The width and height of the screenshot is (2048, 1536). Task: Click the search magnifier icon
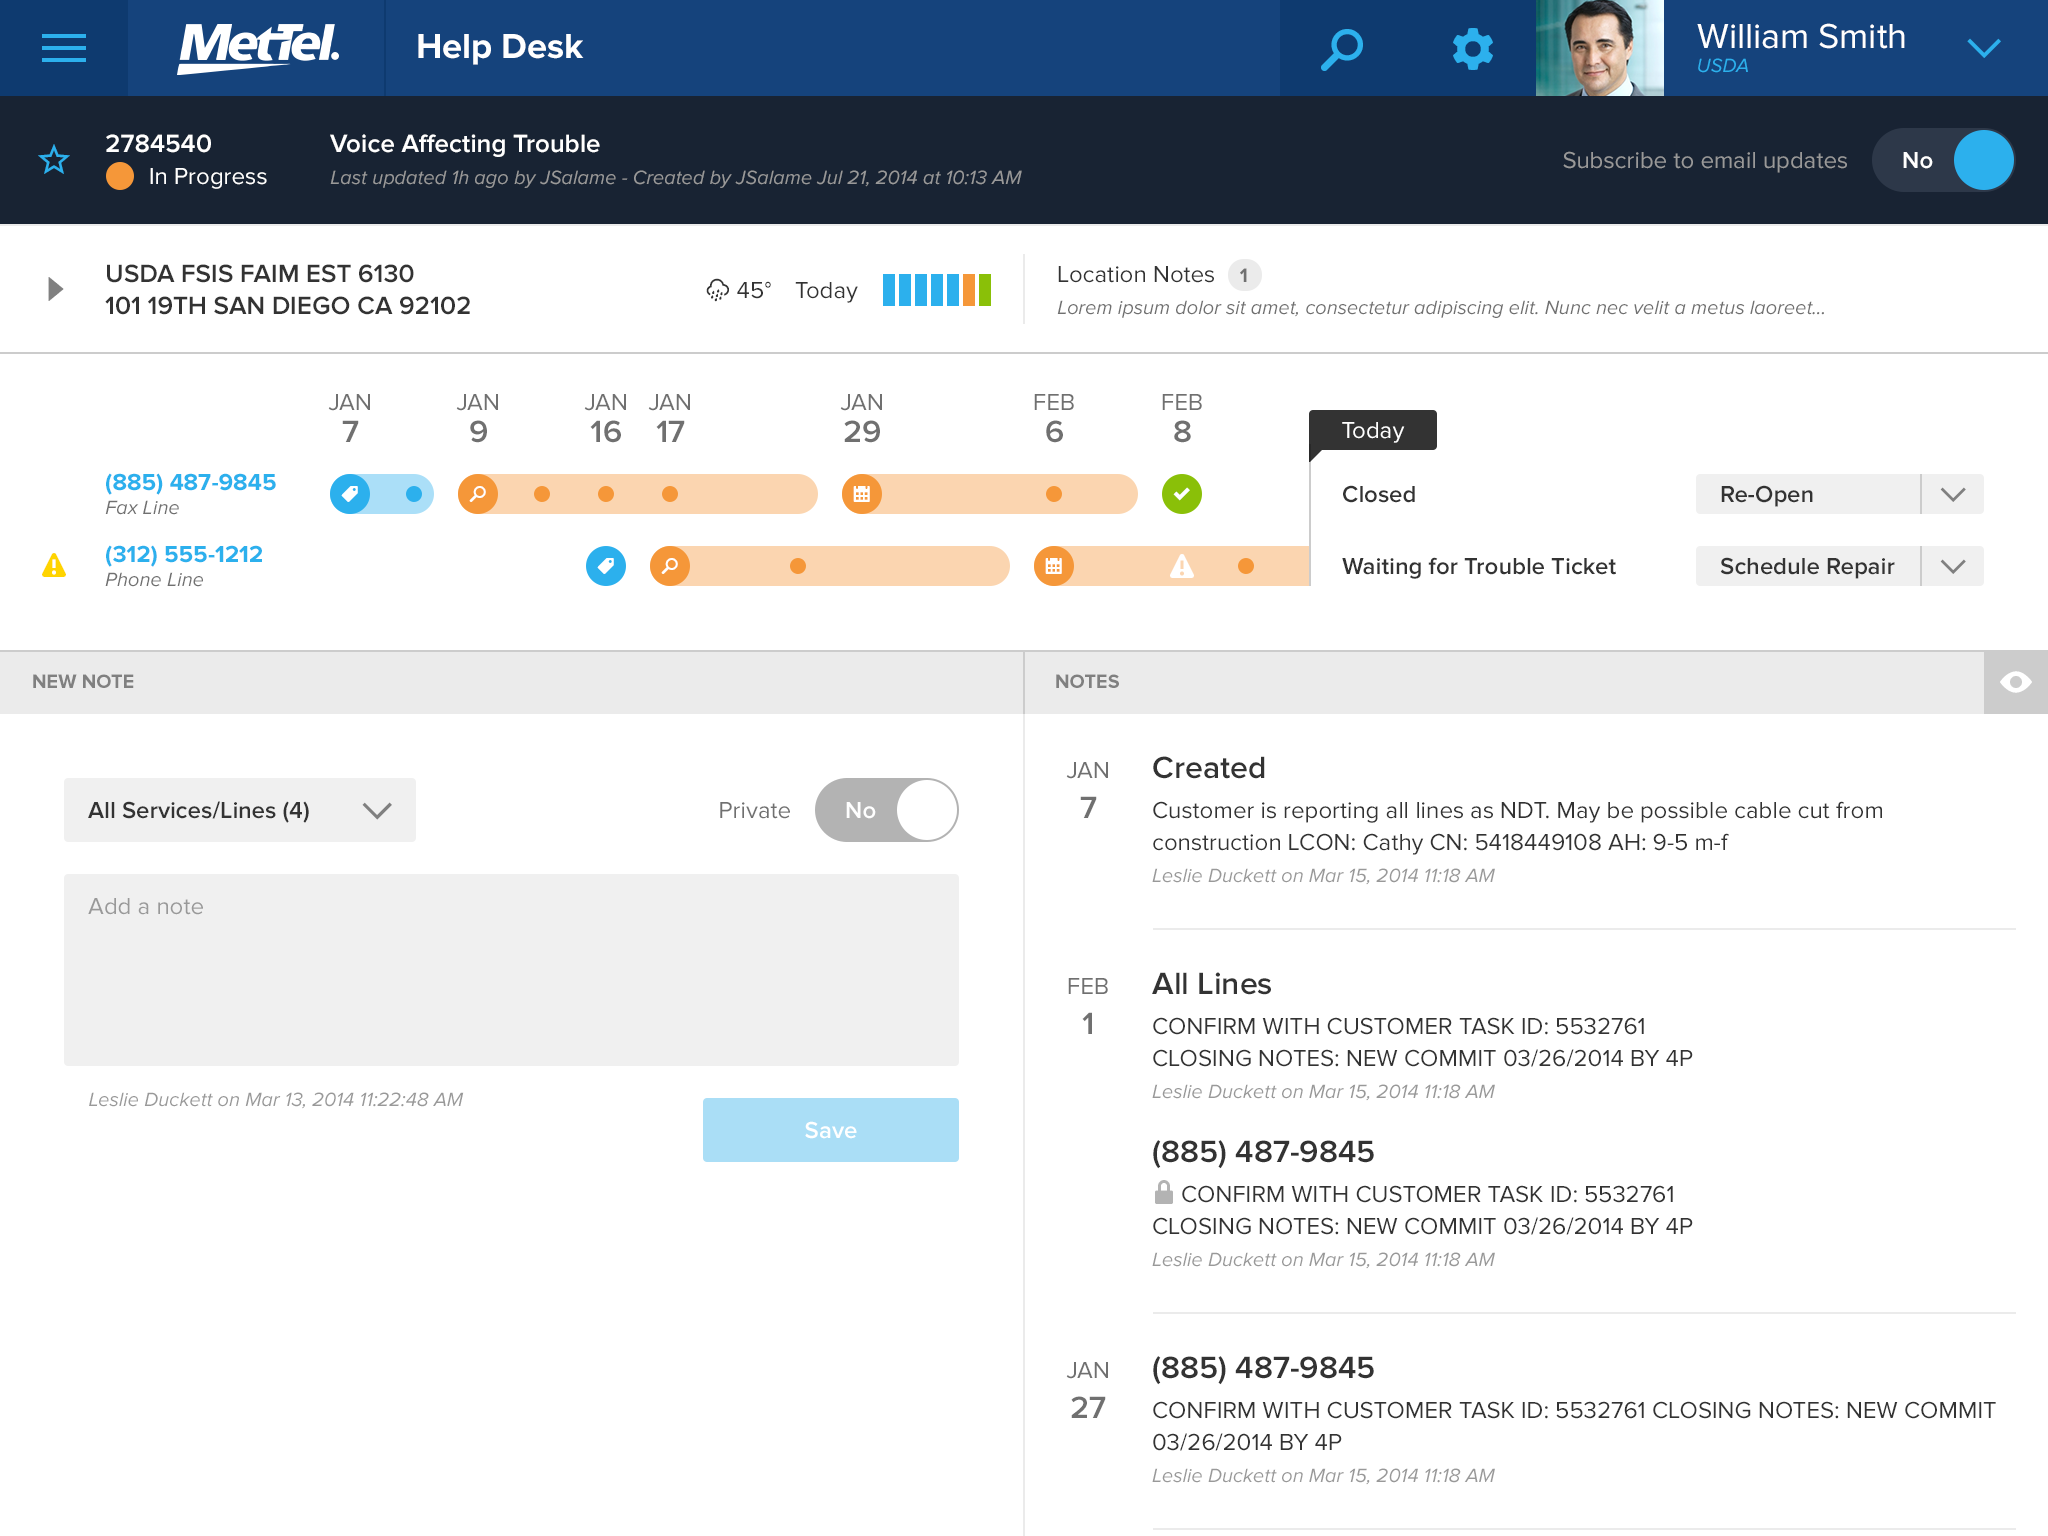point(1342,48)
